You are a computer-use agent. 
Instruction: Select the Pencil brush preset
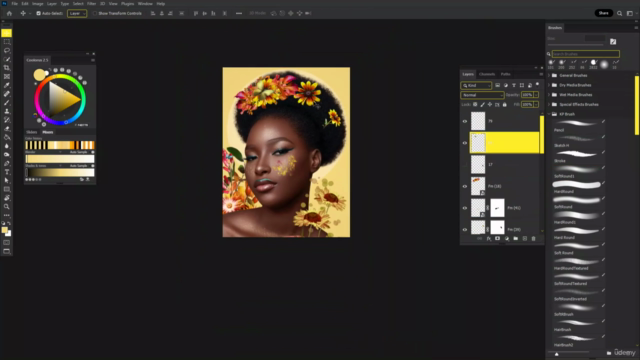point(578,126)
